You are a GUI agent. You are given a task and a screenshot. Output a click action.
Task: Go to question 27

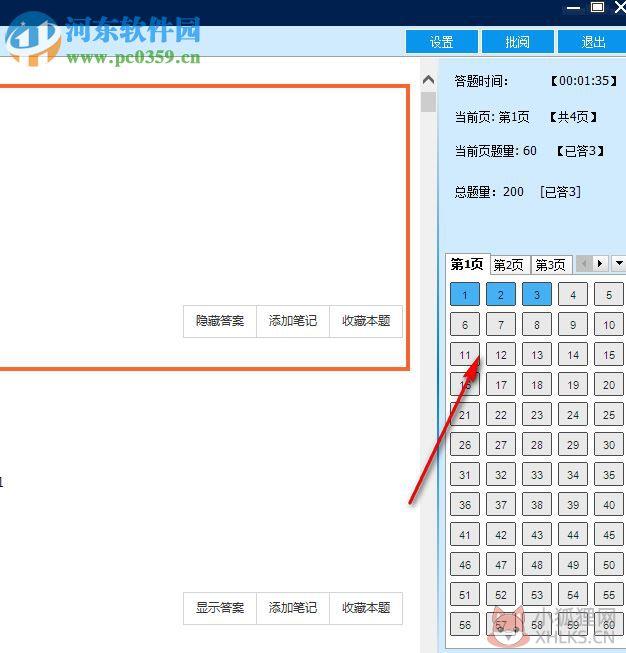coord(501,445)
